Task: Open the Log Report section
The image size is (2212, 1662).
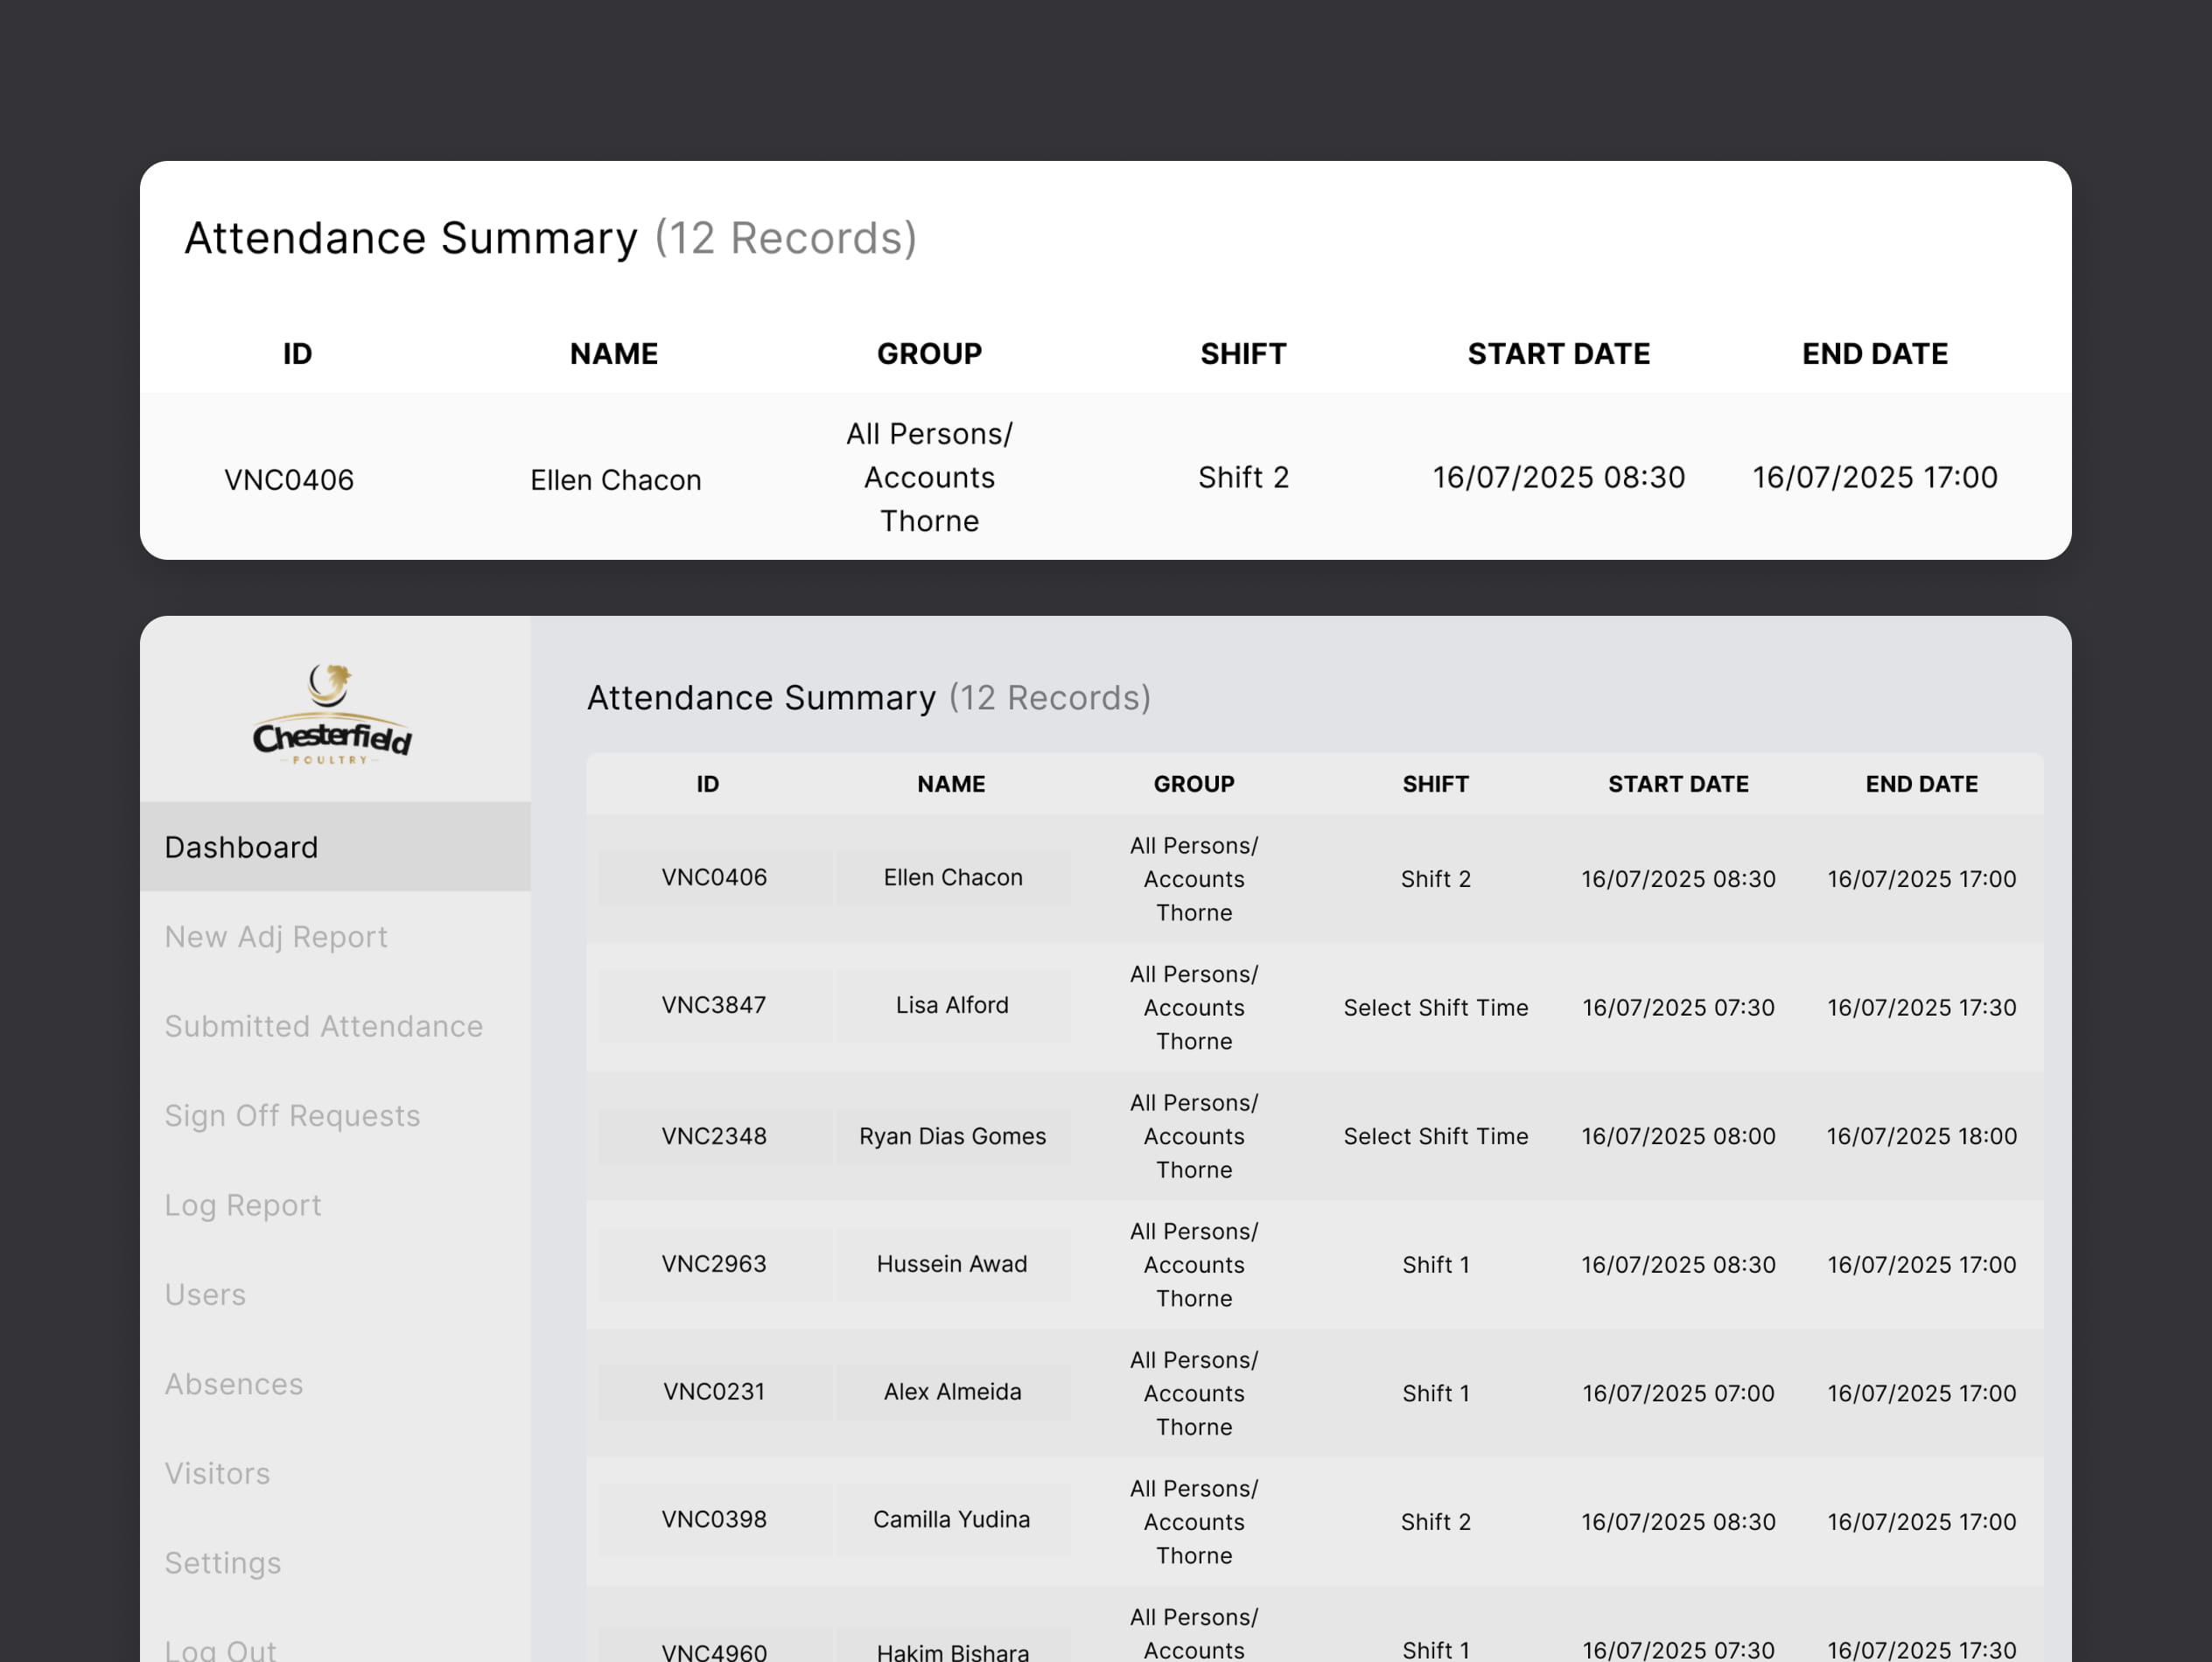Action: click(243, 1205)
